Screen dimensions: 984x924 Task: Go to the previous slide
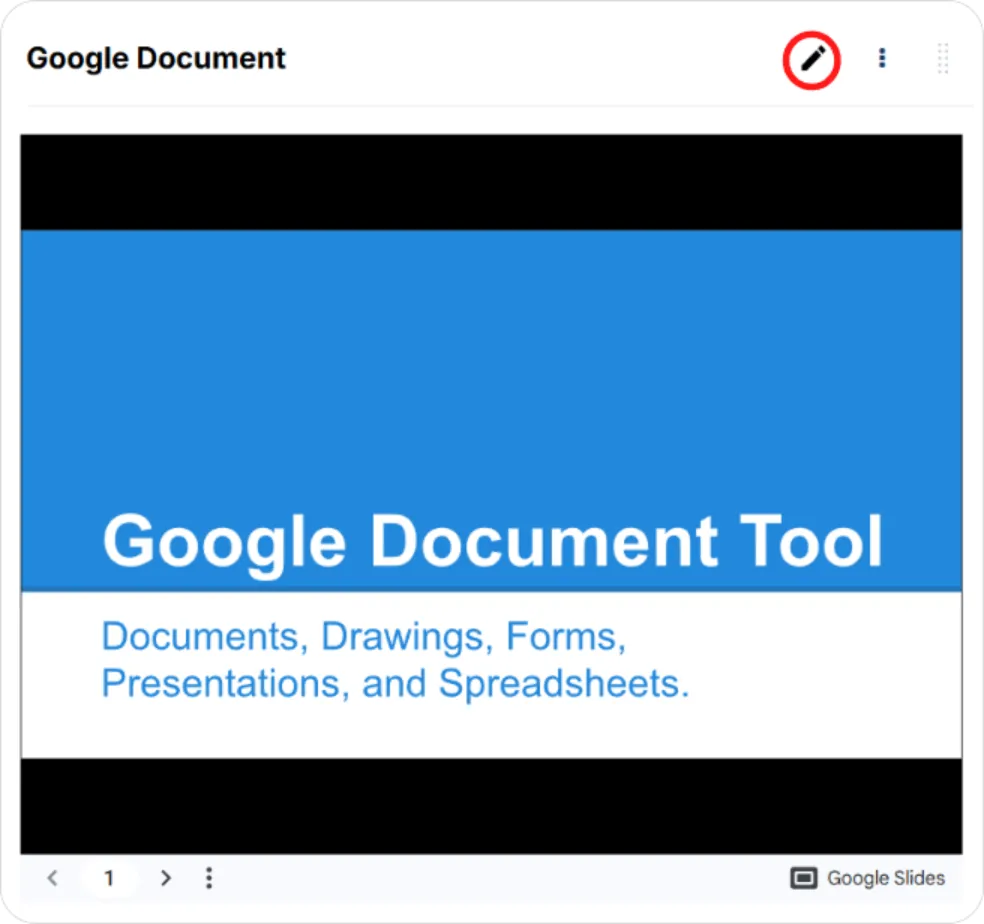pyautogui.click(x=53, y=878)
